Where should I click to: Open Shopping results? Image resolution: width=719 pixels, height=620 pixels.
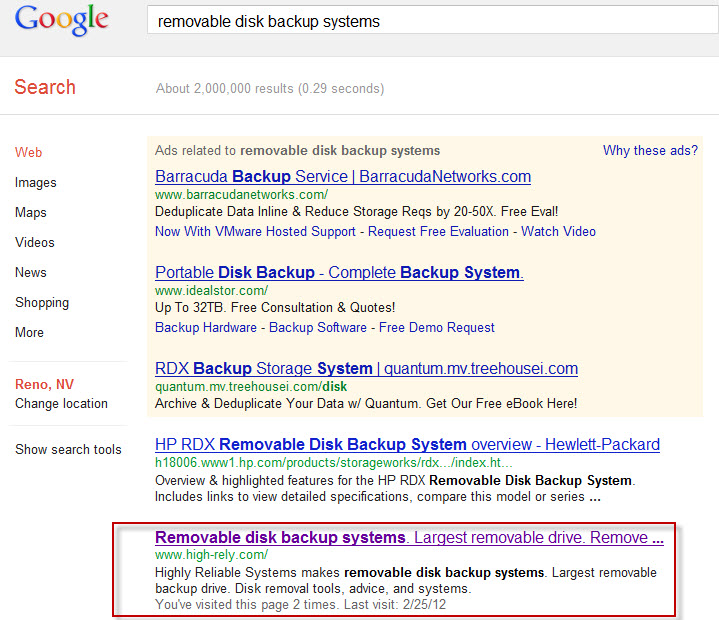tap(42, 303)
